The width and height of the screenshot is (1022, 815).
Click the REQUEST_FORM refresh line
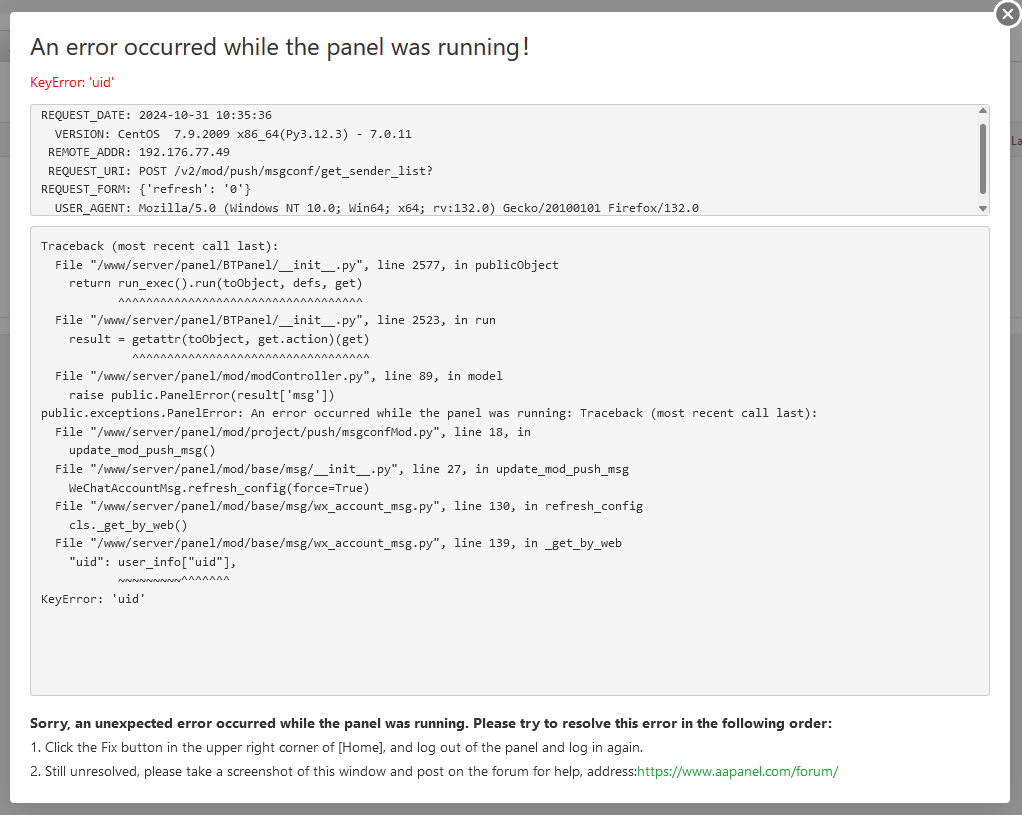pyautogui.click(x=146, y=189)
